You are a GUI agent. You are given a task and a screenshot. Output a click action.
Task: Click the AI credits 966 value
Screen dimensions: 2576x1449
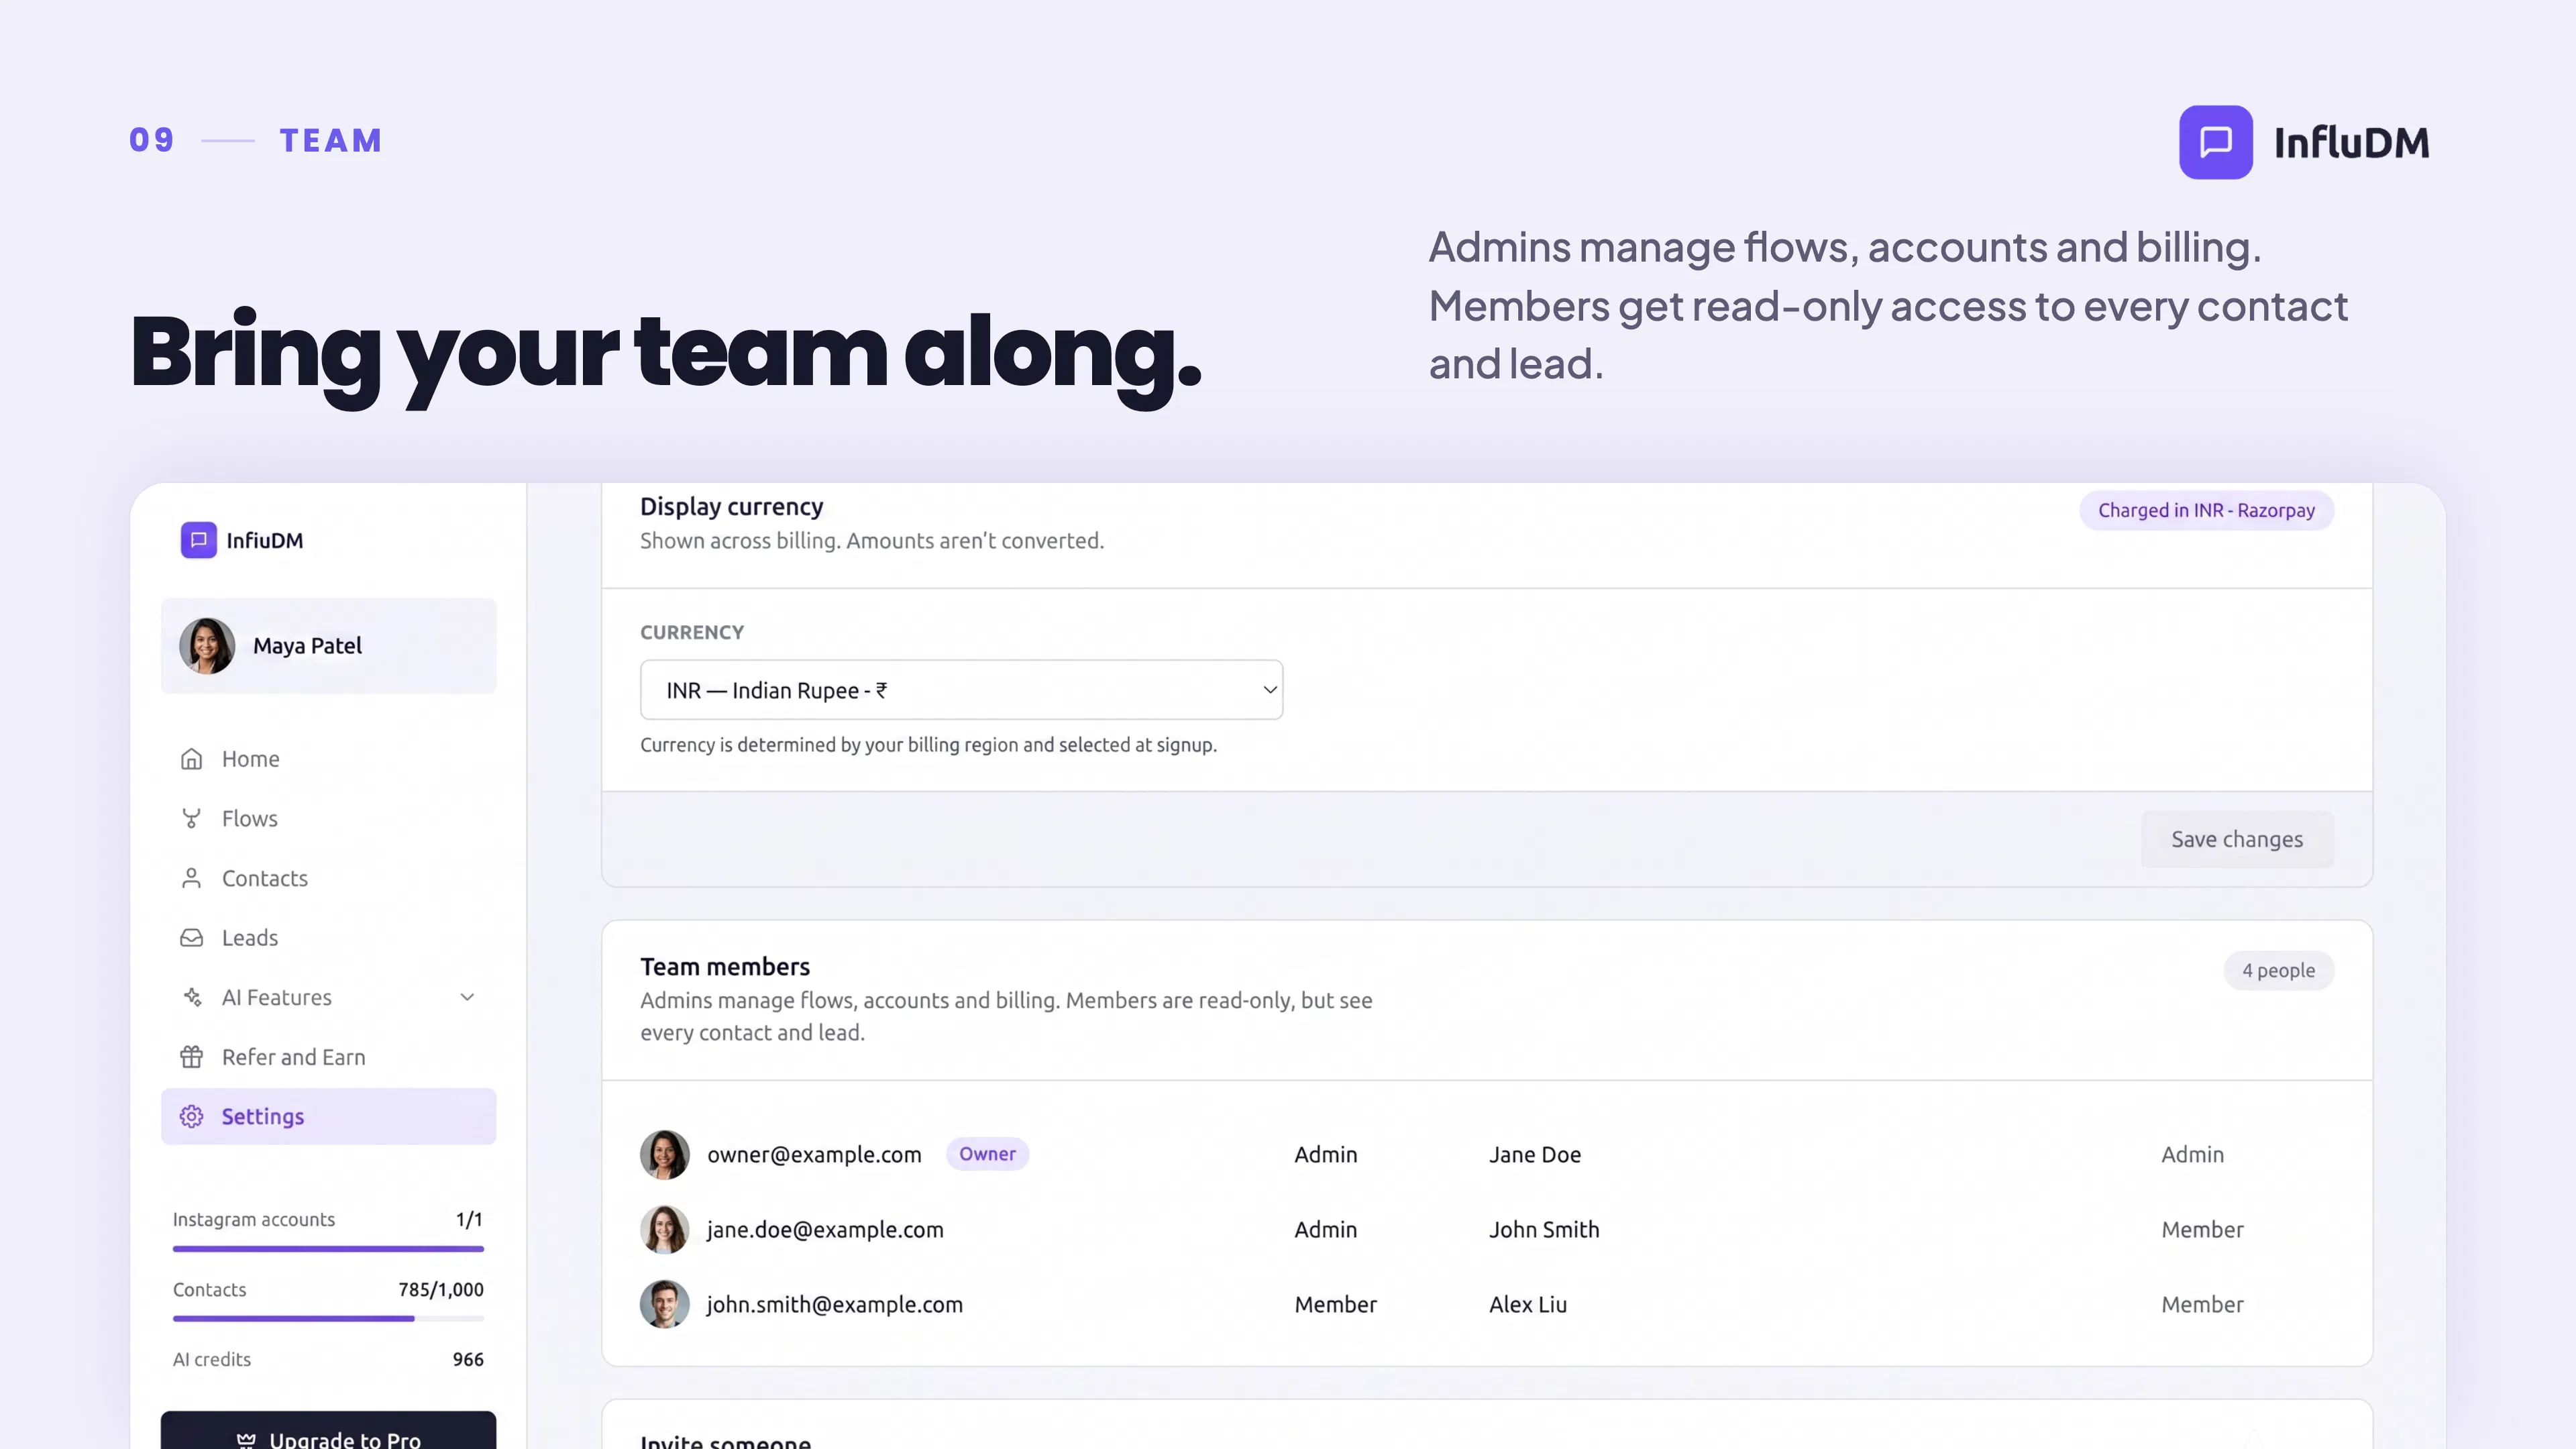click(467, 1360)
